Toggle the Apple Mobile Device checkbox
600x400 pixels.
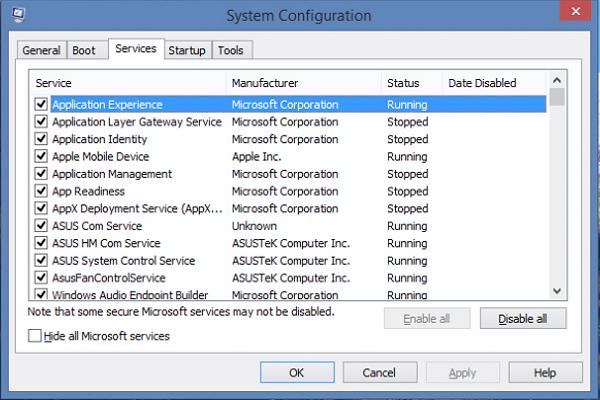(41, 156)
